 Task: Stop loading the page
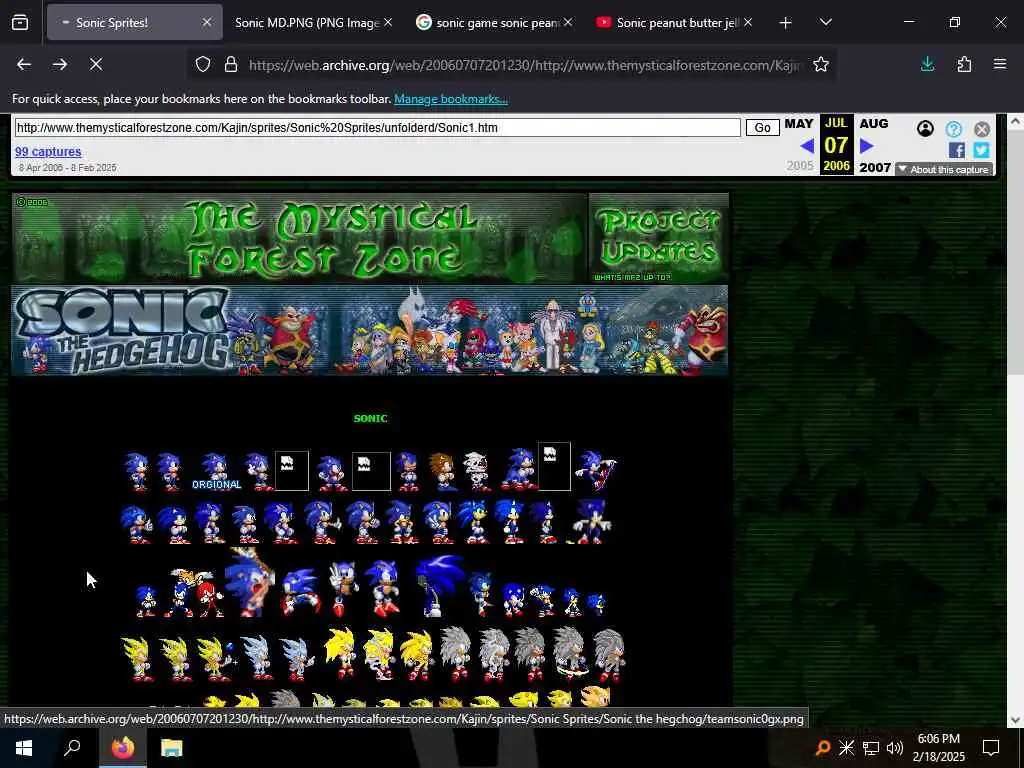click(x=96, y=65)
